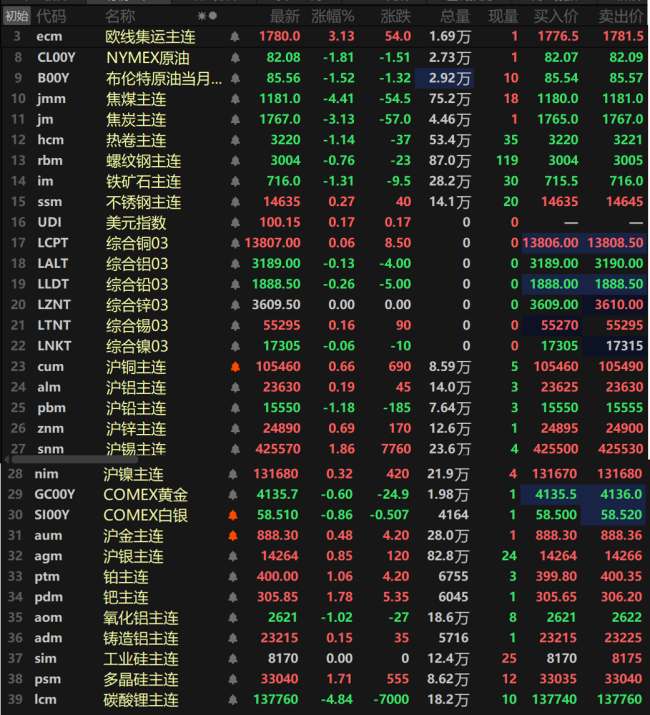Sort by the 现量 column header
The height and width of the screenshot is (715, 650).
pyautogui.click(x=503, y=16)
